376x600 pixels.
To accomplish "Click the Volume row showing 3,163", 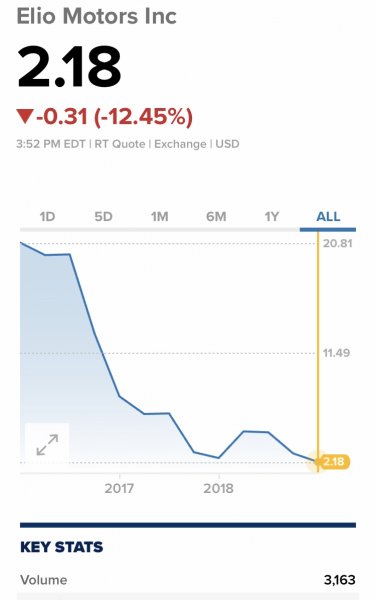I will pos(188,580).
